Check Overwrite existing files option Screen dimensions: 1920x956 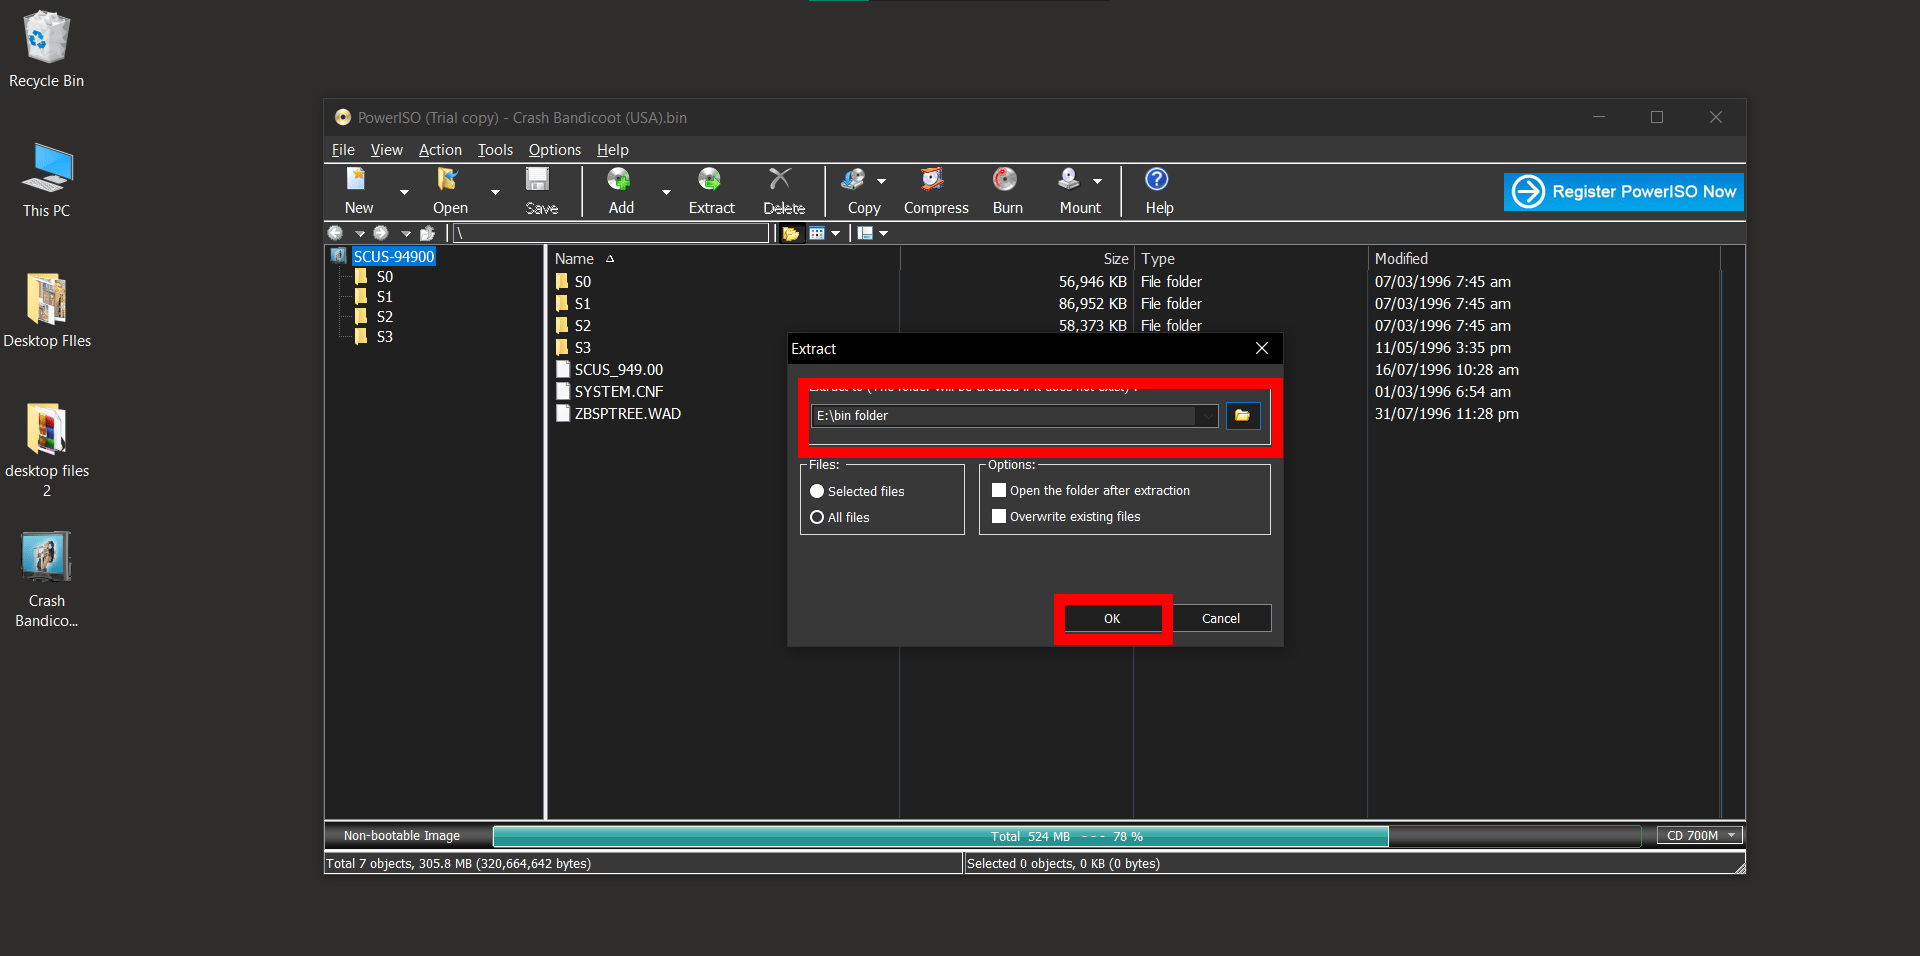(x=998, y=516)
